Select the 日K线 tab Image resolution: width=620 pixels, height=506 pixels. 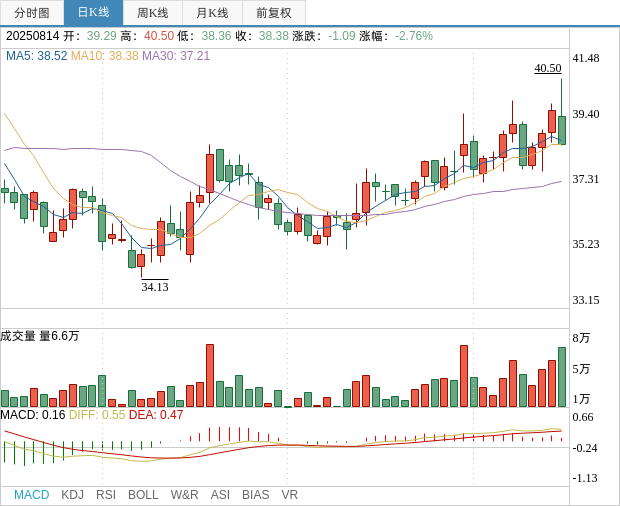click(93, 13)
